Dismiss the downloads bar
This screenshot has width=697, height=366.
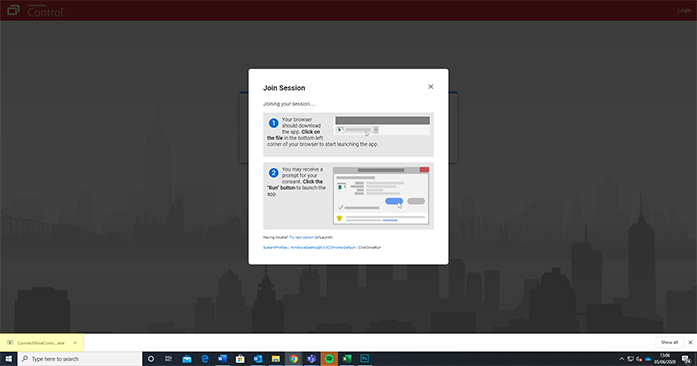690,342
